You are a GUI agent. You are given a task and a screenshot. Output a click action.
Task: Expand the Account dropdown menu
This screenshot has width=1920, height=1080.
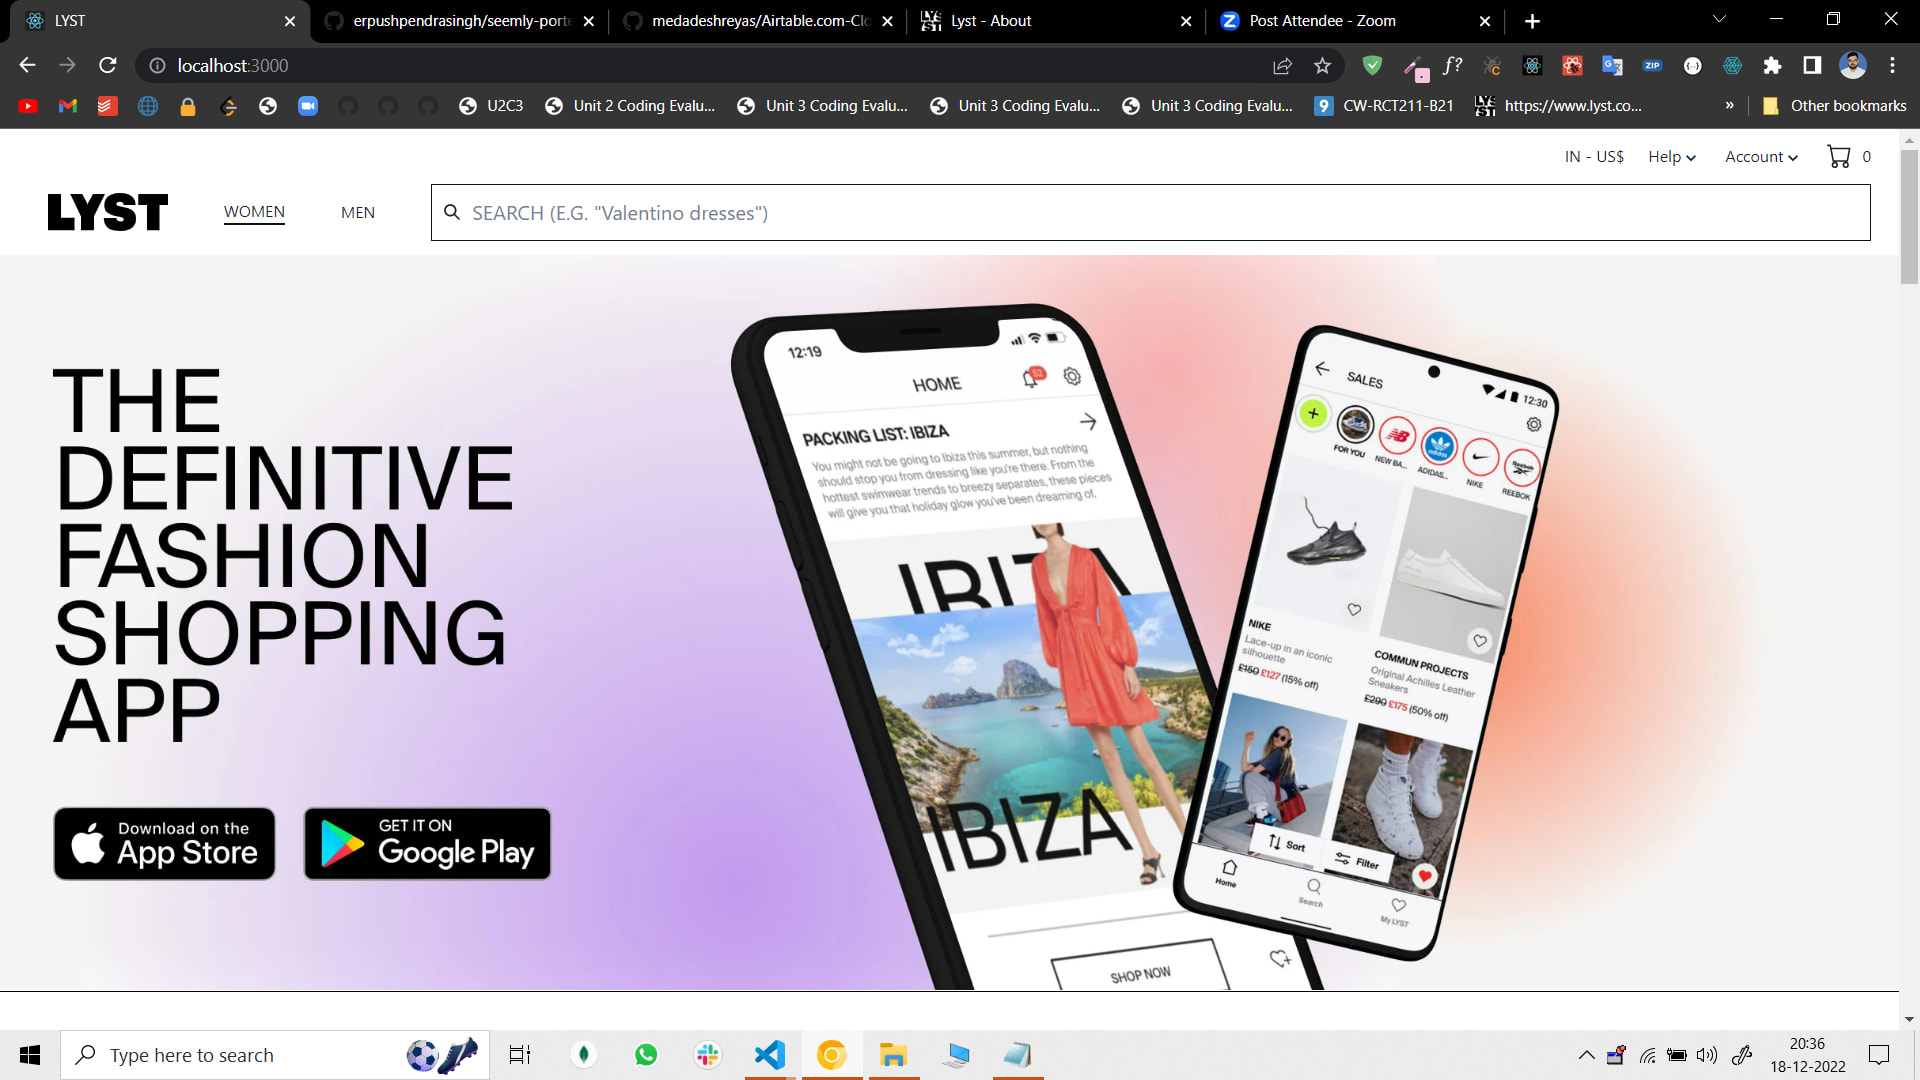(1760, 157)
